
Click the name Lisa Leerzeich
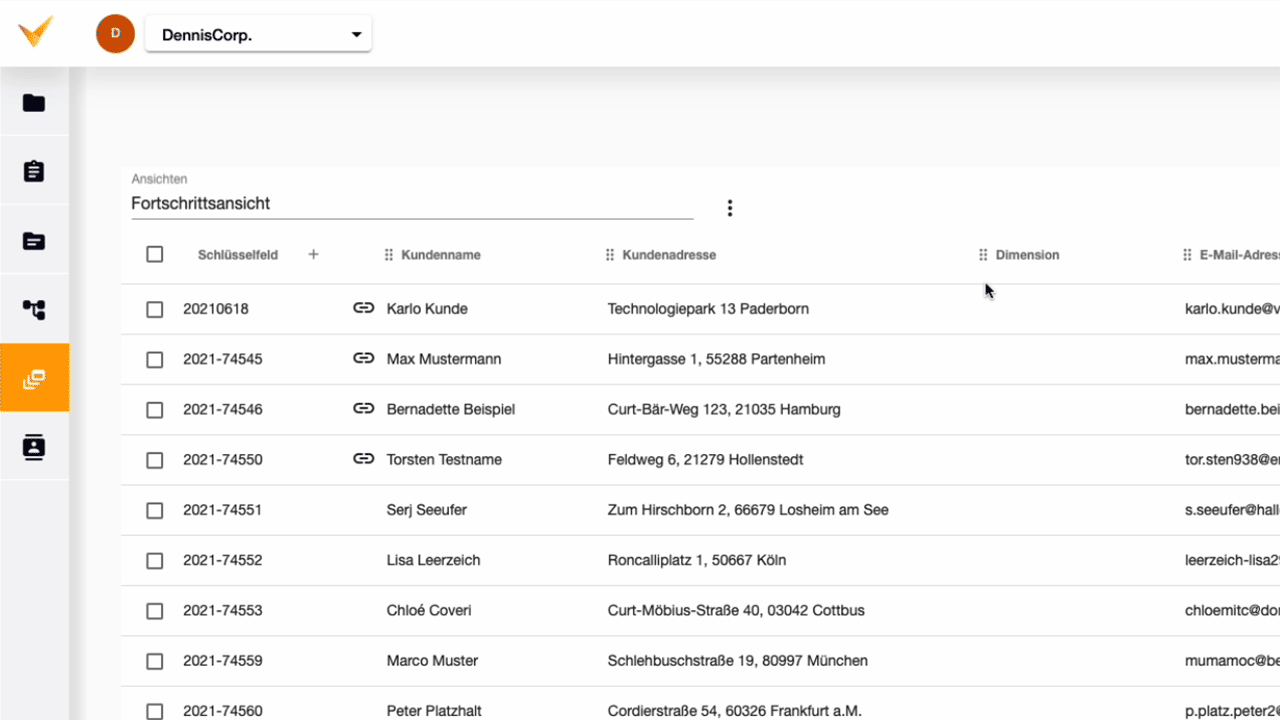[x=434, y=560]
